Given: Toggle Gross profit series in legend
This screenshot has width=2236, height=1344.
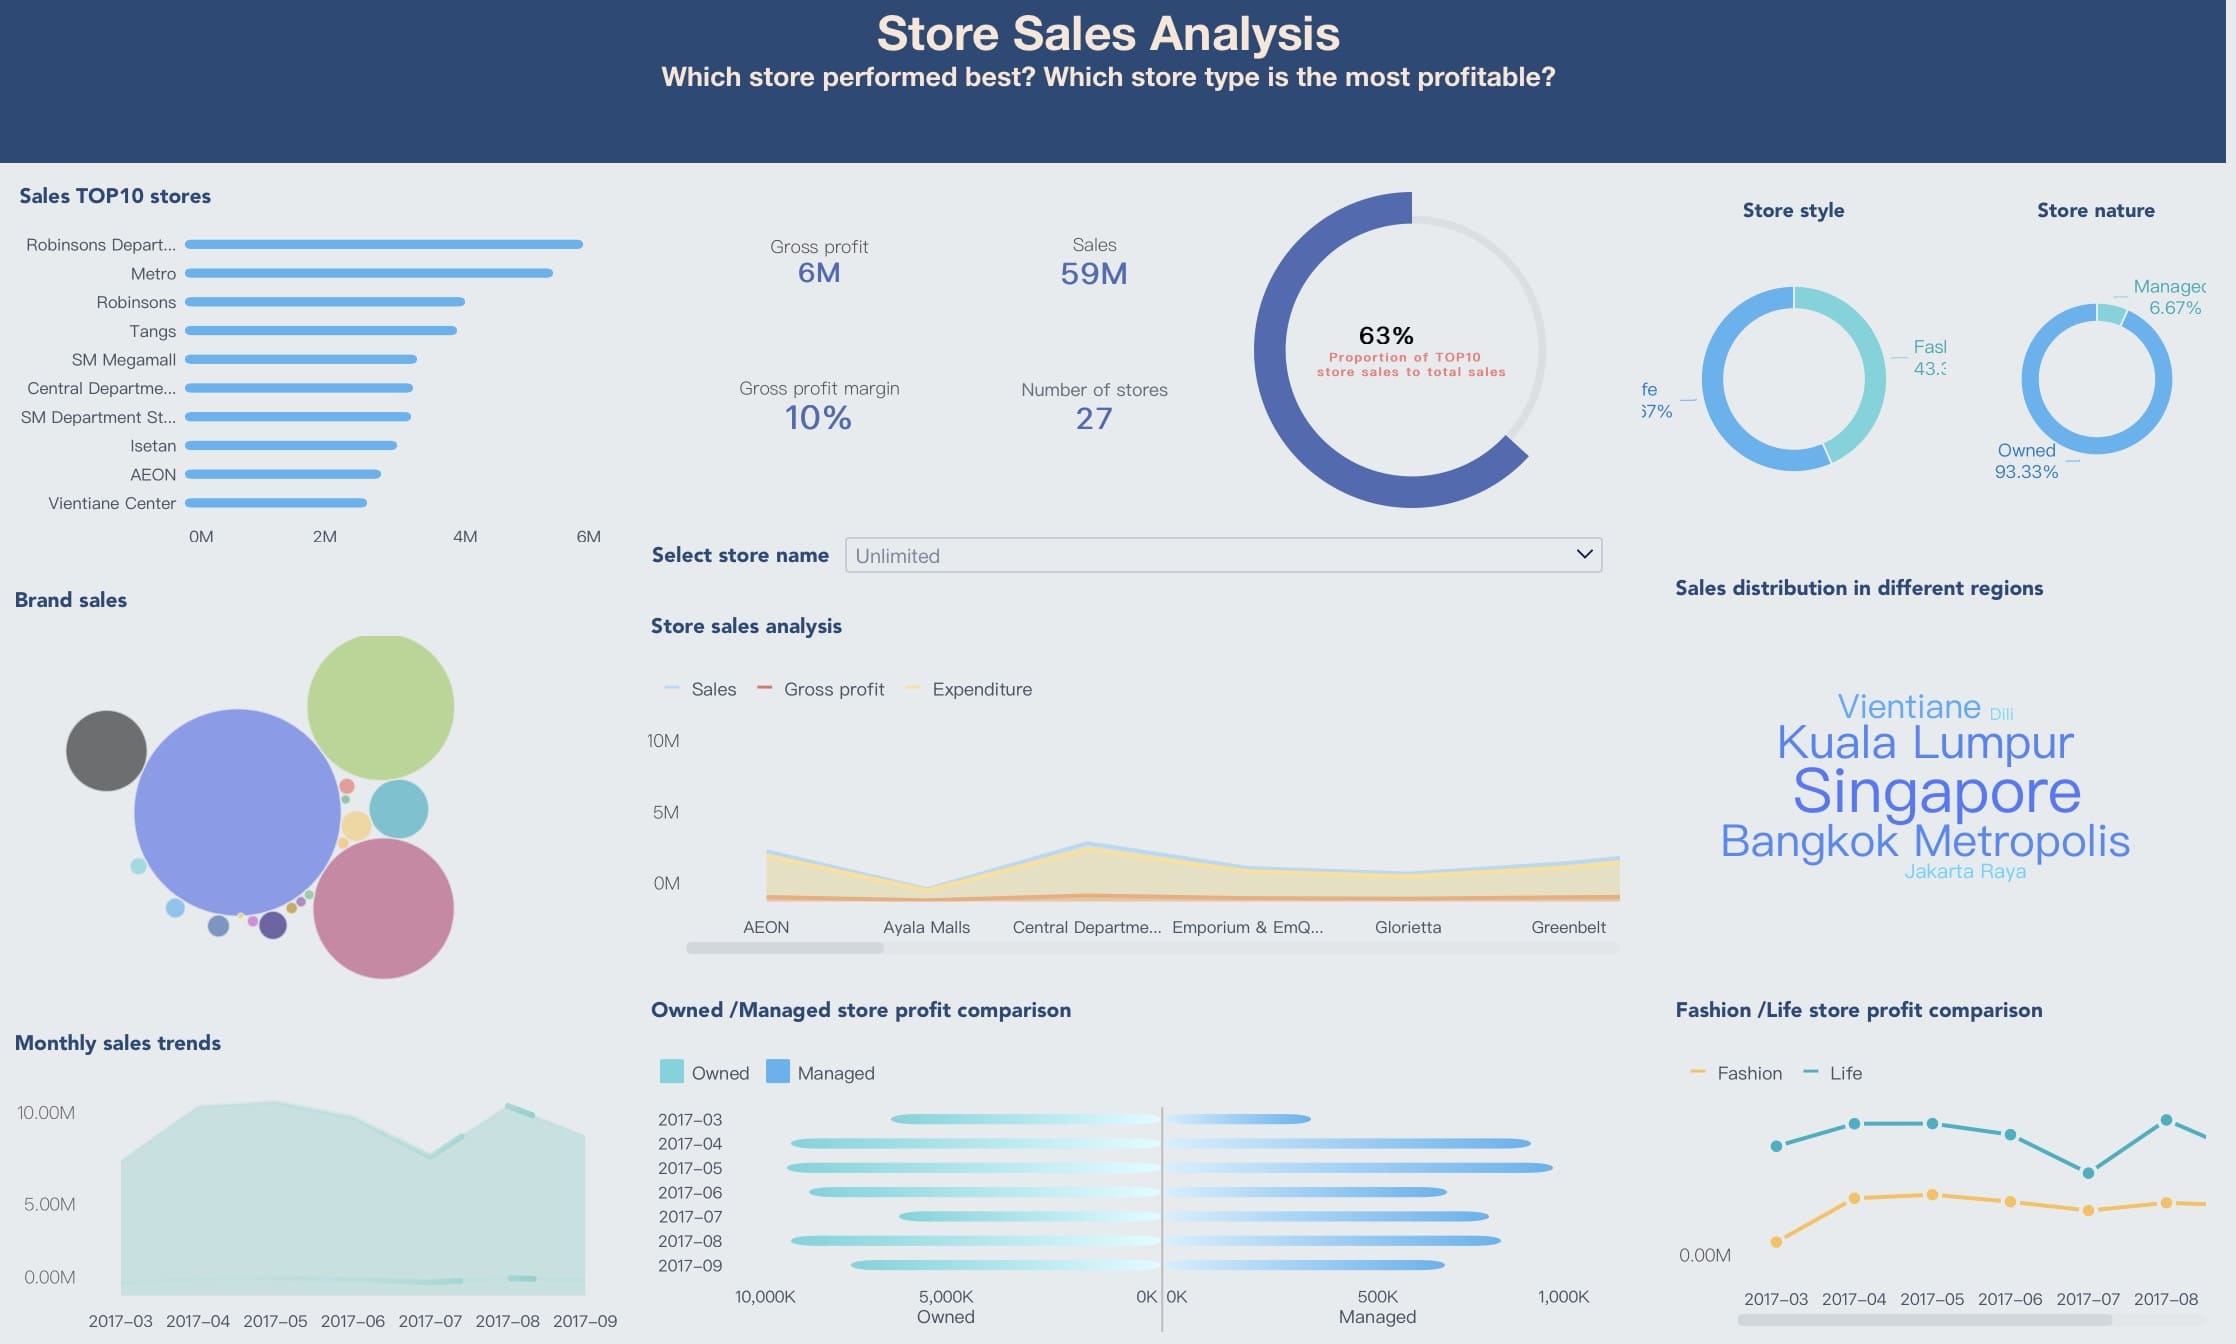Looking at the screenshot, I should click(x=821, y=689).
